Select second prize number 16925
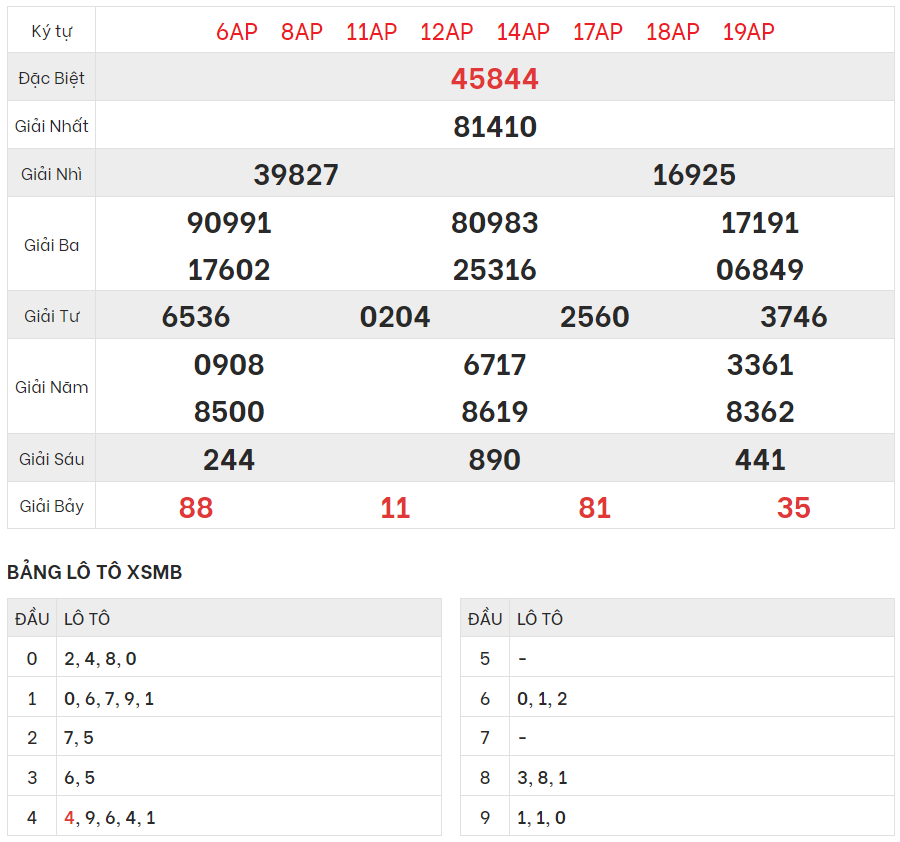The height and width of the screenshot is (842, 900). click(694, 175)
